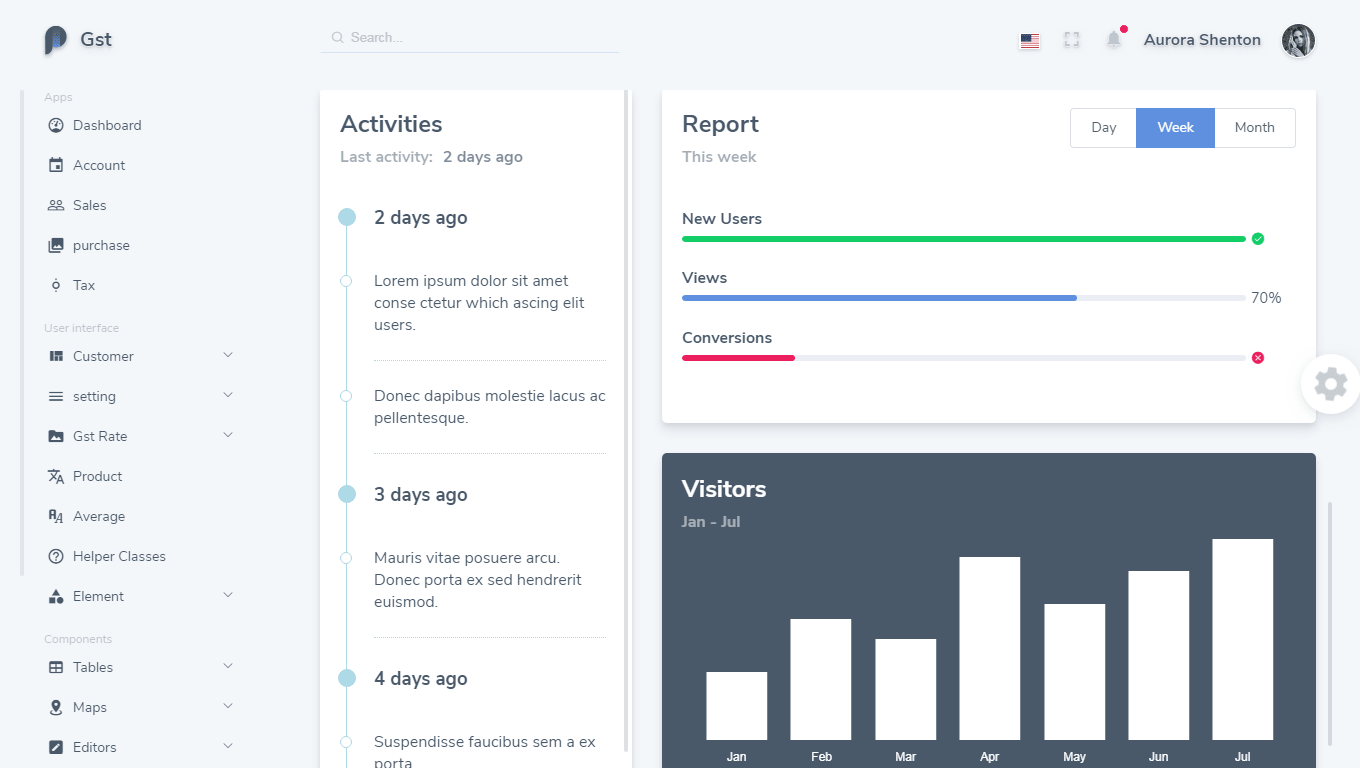Screen dimensions: 1360x768
Task: Expand the Maps submenu chevron
Action: click(x=228, y=706)
